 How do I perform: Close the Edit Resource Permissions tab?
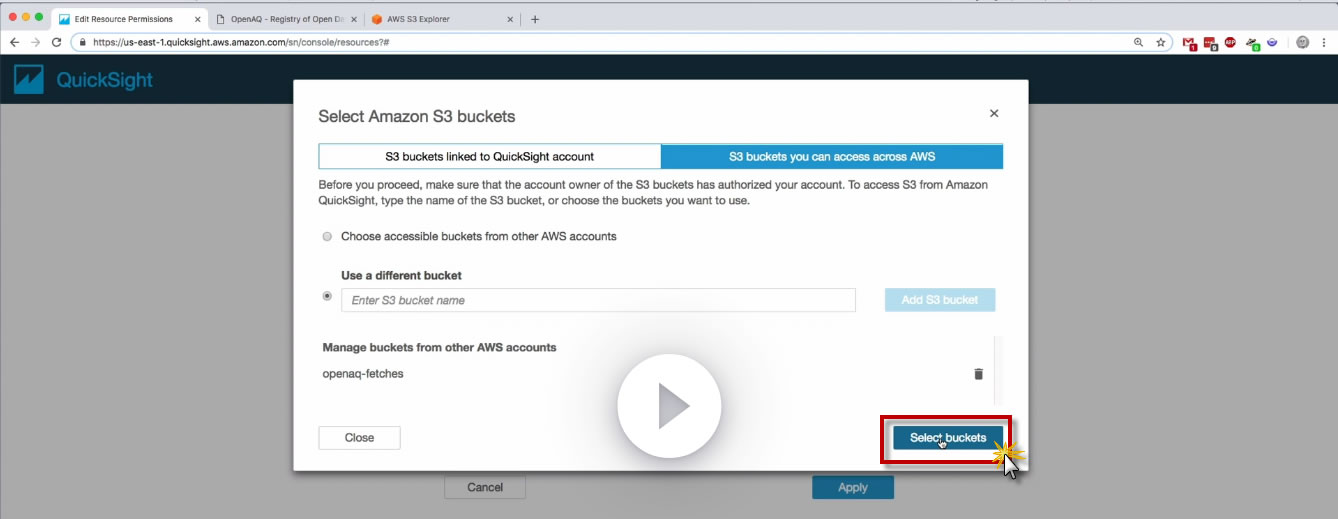point(197,19)
